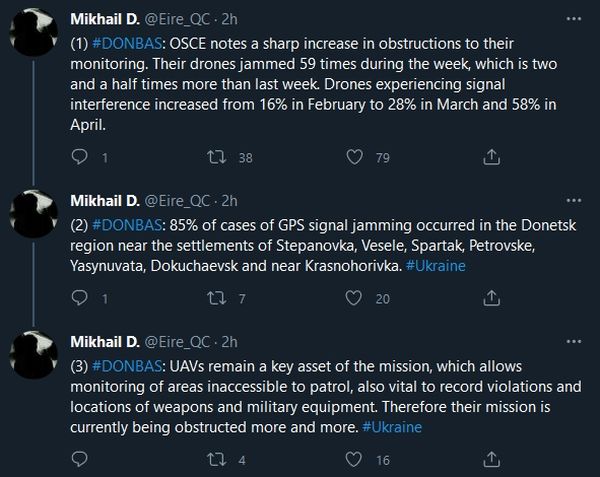Open #Ukraine hashtag in the third tweet

pyautogui.click(x=389, y=428)
